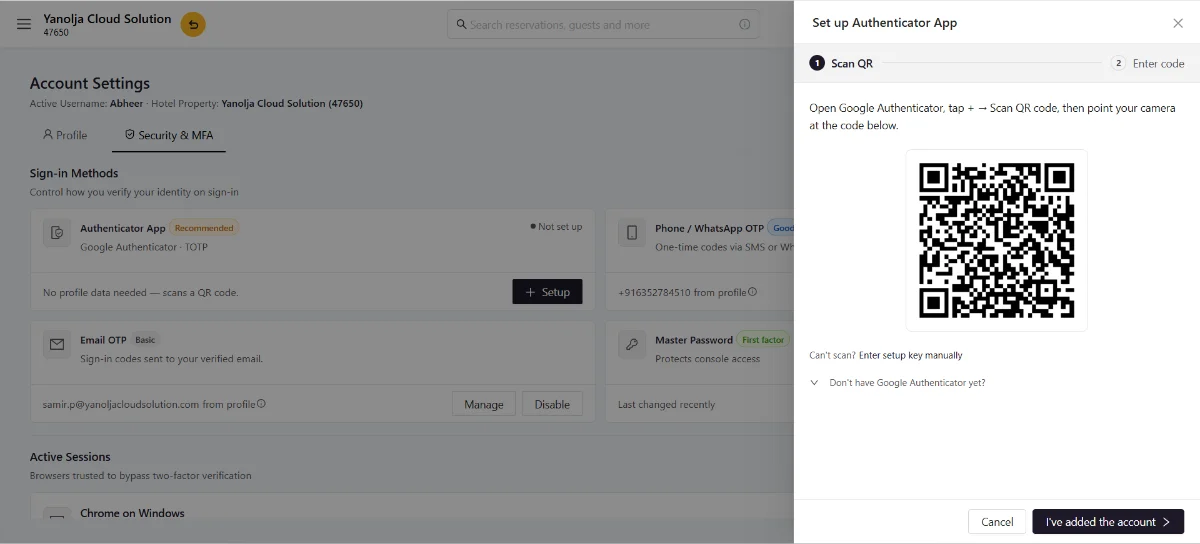Click the Phone / WhatsApp OTP phone icon
1200x544 pixels.
[x=632, y=233]
